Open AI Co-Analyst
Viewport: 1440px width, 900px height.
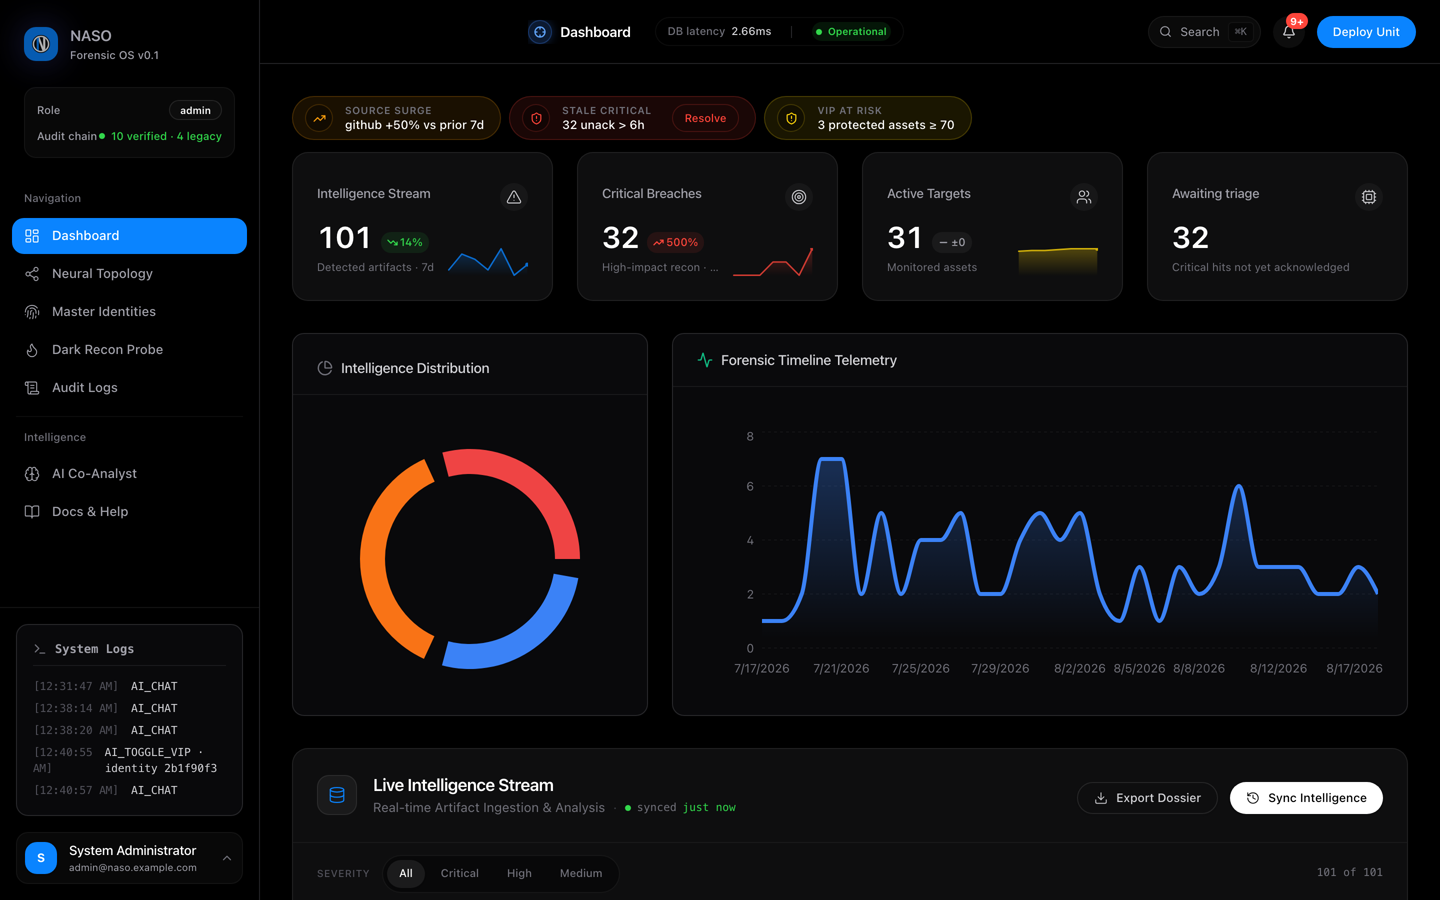coord(129,474)
